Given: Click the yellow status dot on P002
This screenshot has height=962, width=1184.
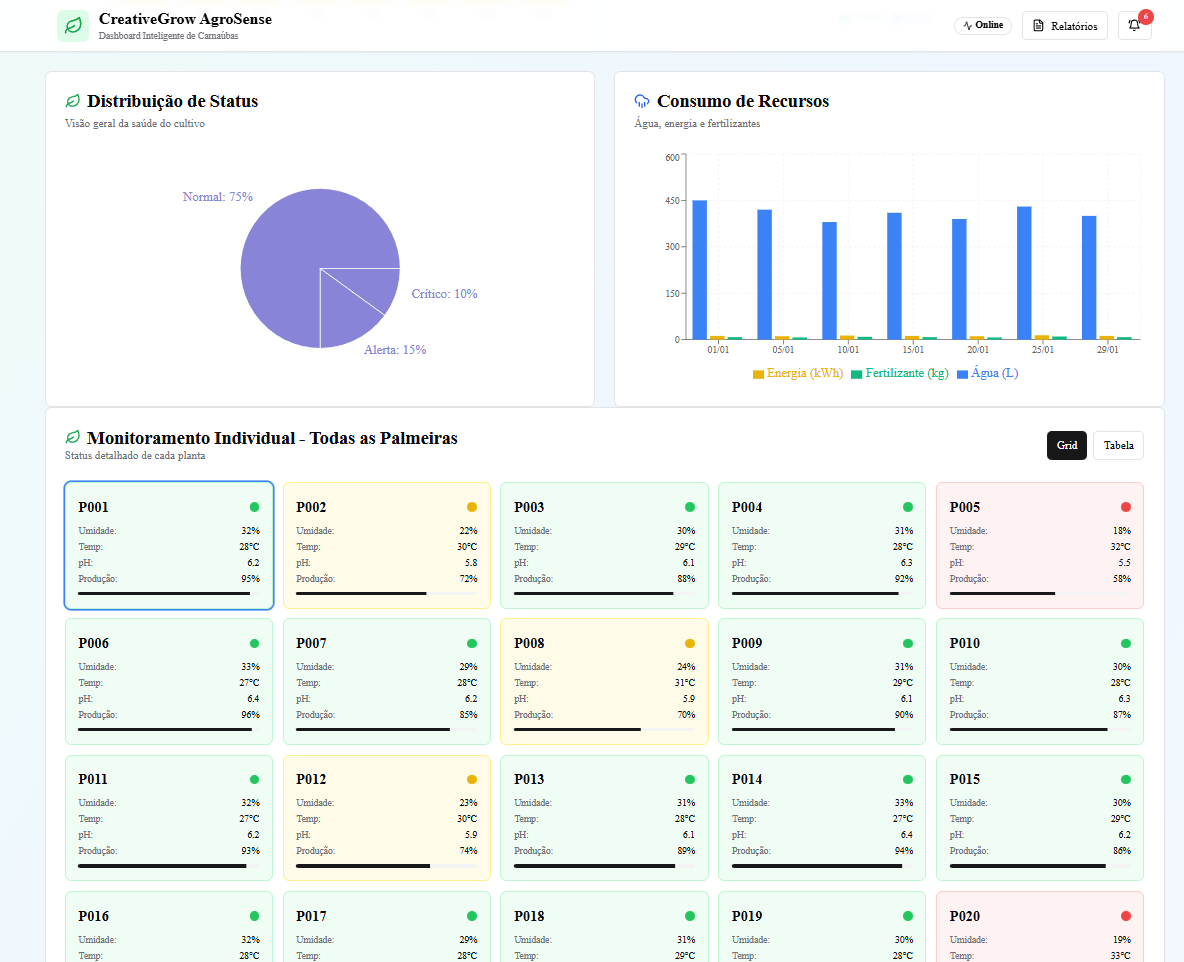Looking at the screenshot, I should pyautogui.click(x=472, y=507).
